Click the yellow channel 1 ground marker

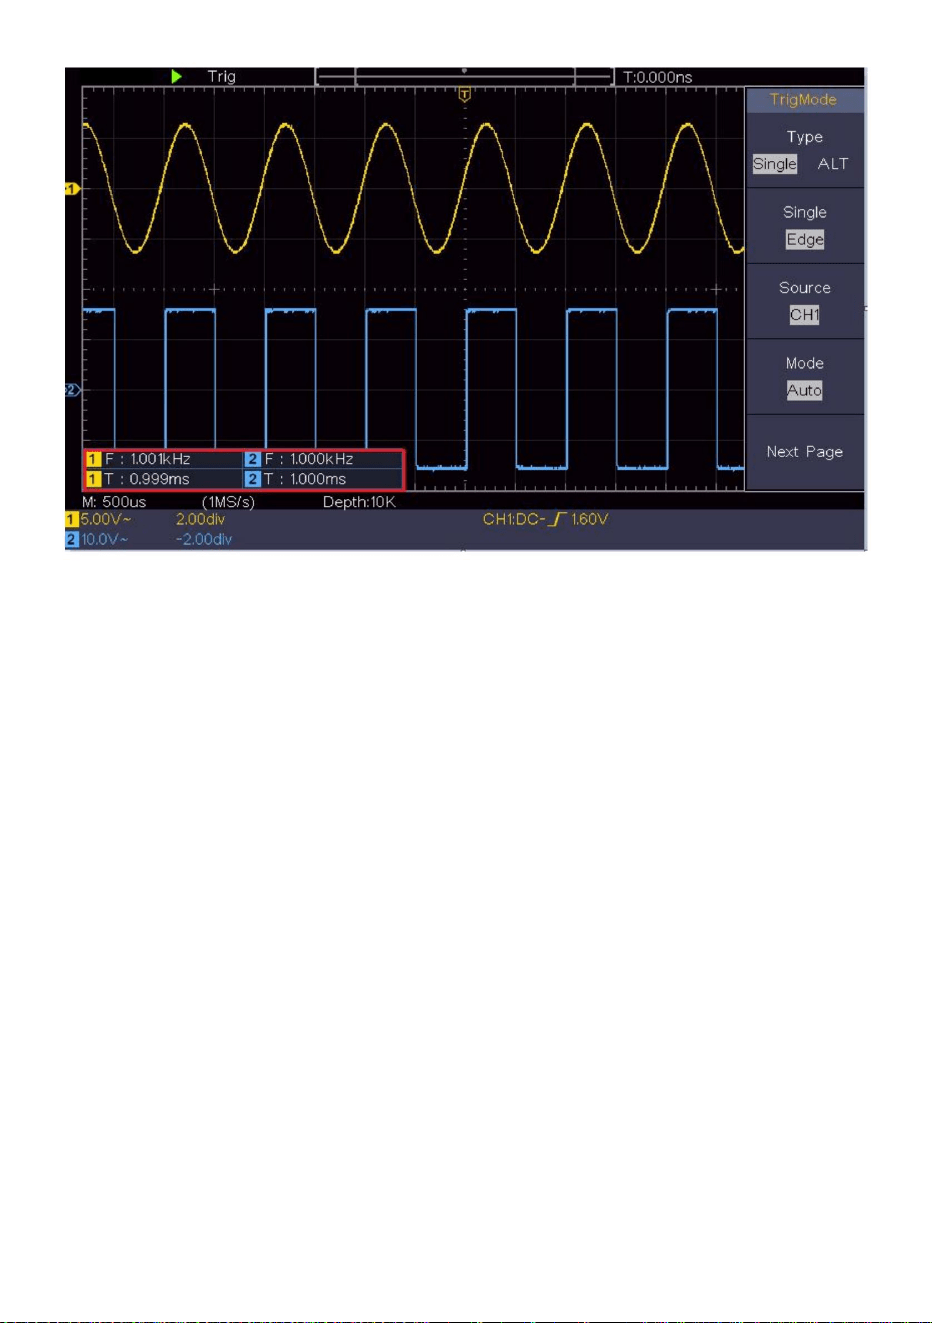click(x=72, y=188)
